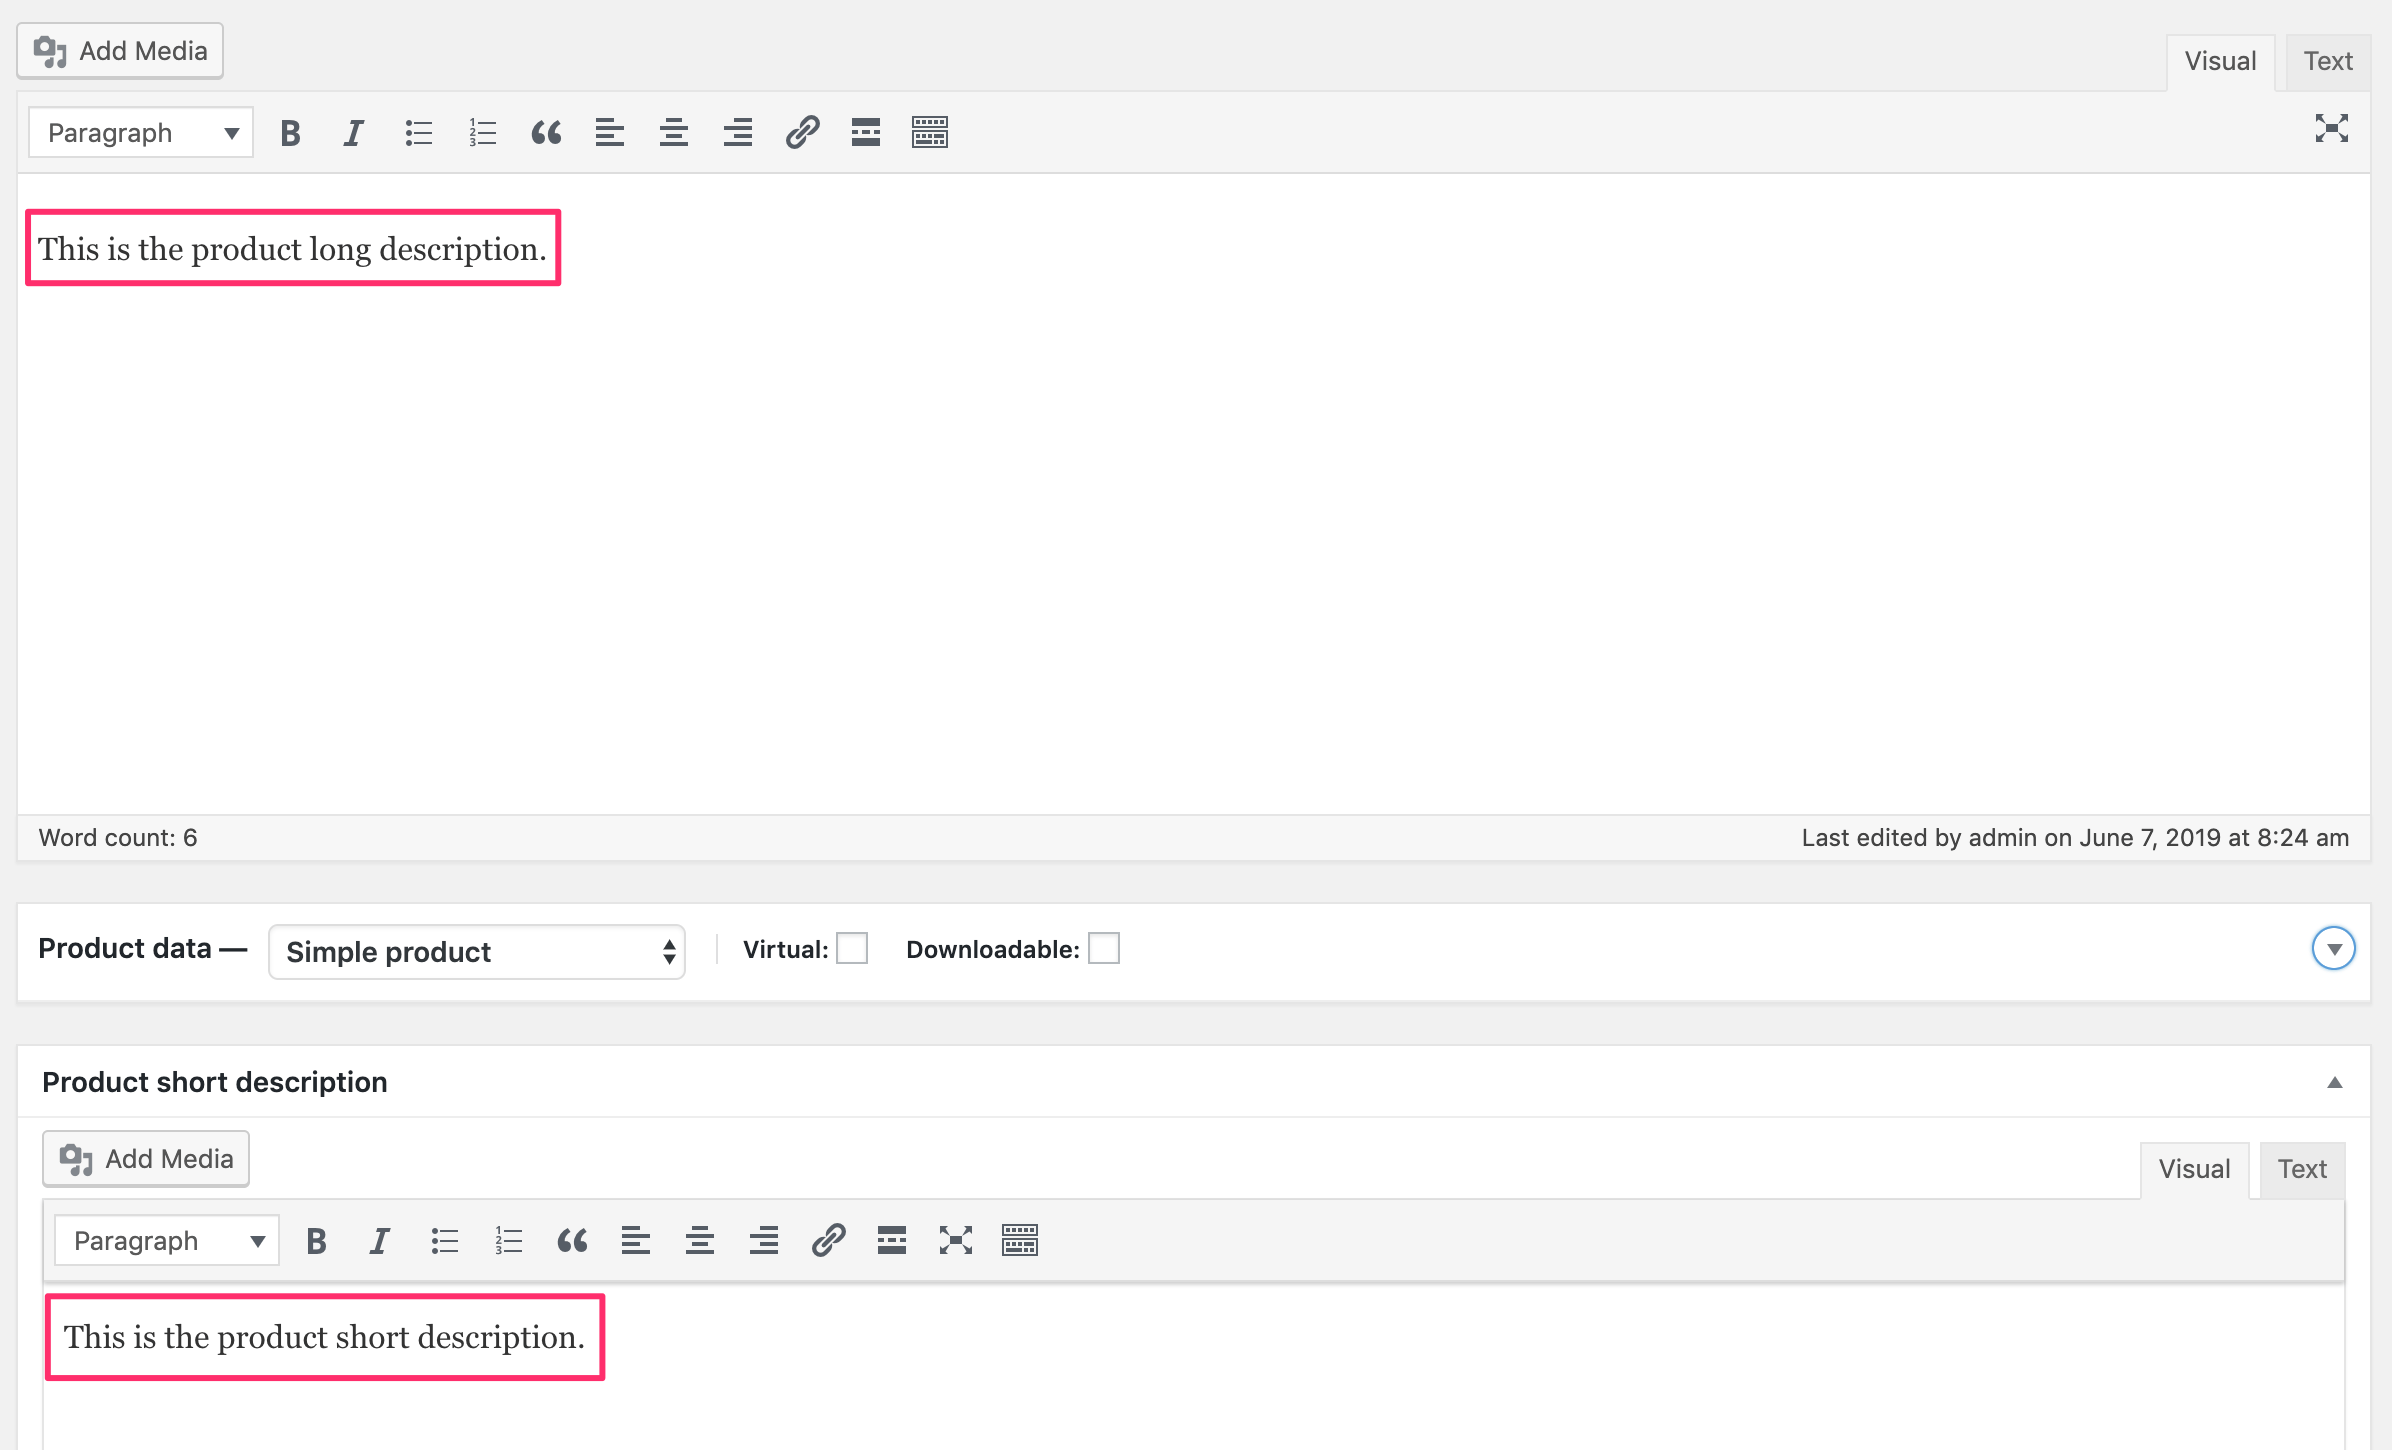
Task: Click bulleted list in short description toolbar
Action: click(x=444, y=1241)
